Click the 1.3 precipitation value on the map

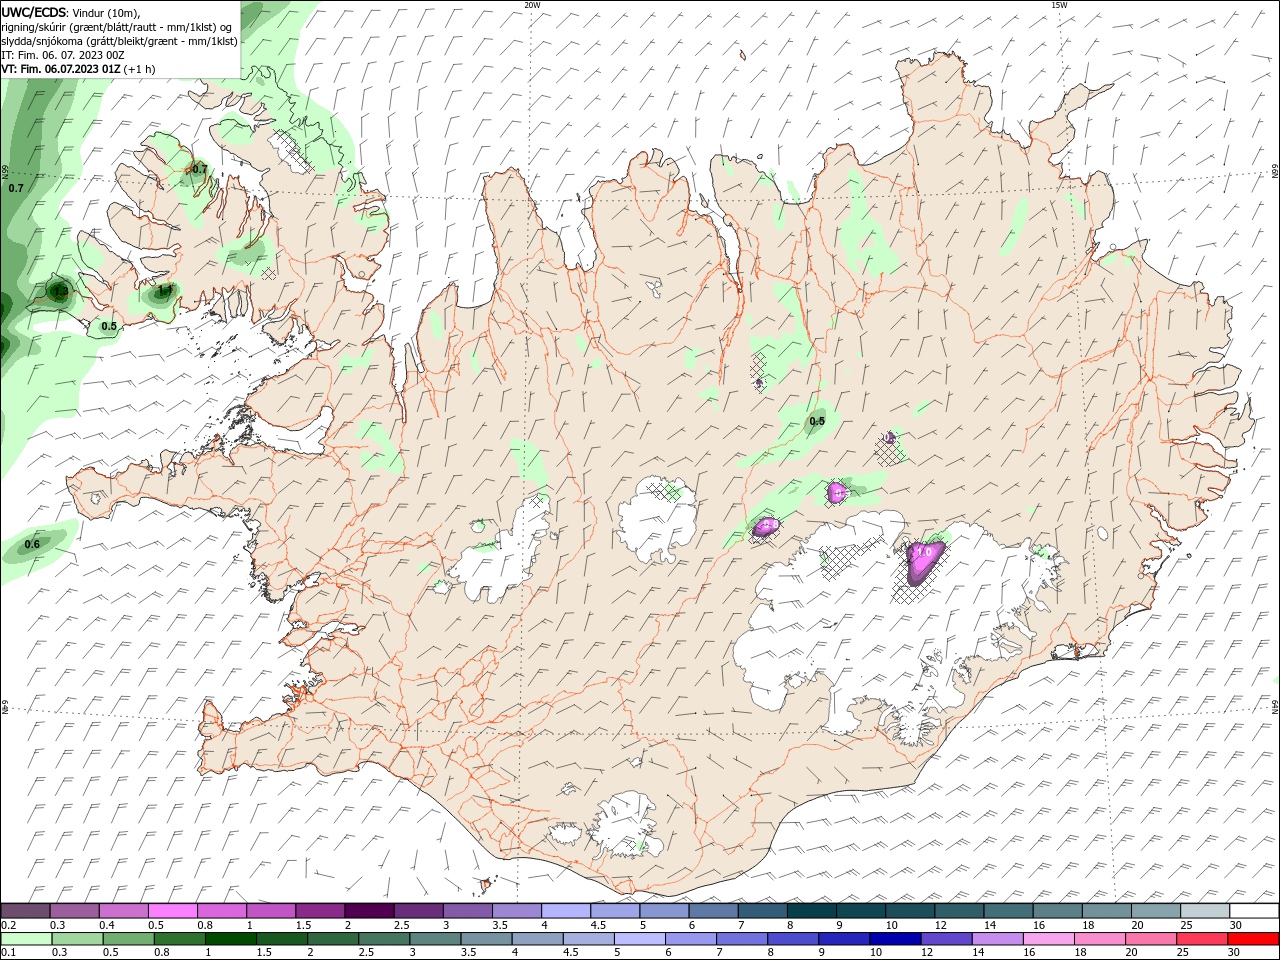(x=60, y=292)
